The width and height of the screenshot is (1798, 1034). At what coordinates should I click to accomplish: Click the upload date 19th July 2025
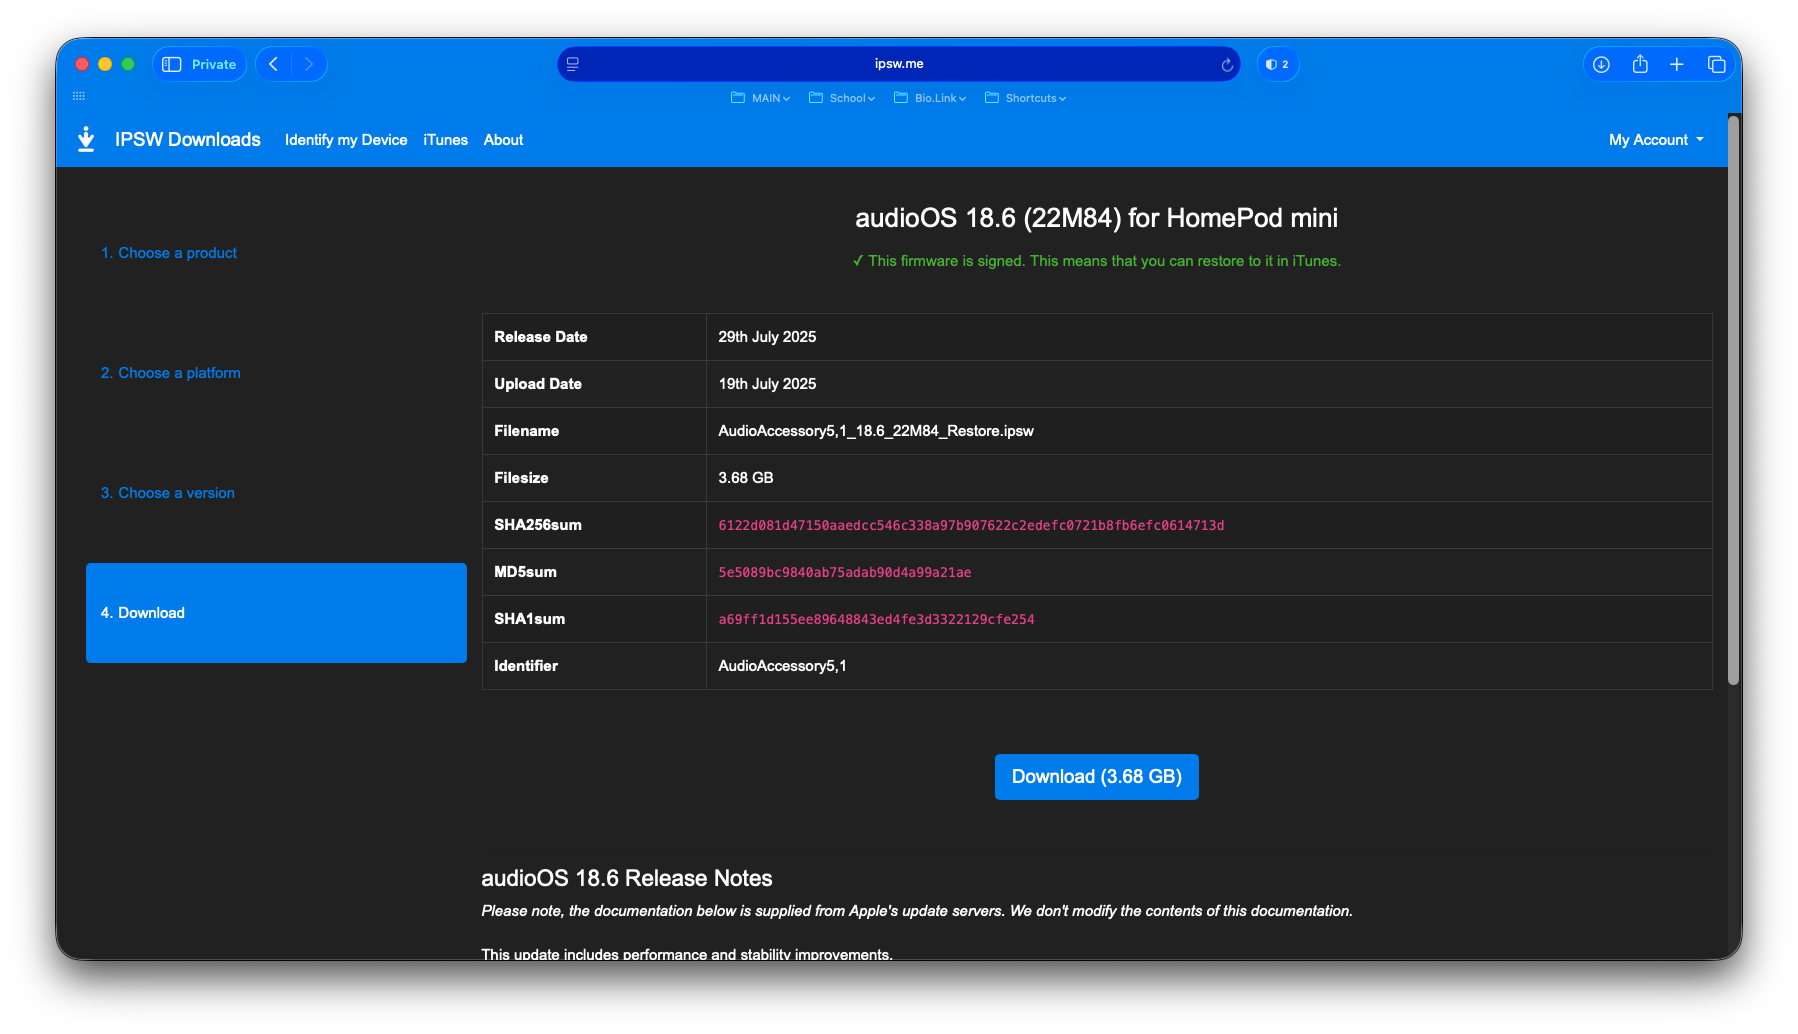point(767,384)
